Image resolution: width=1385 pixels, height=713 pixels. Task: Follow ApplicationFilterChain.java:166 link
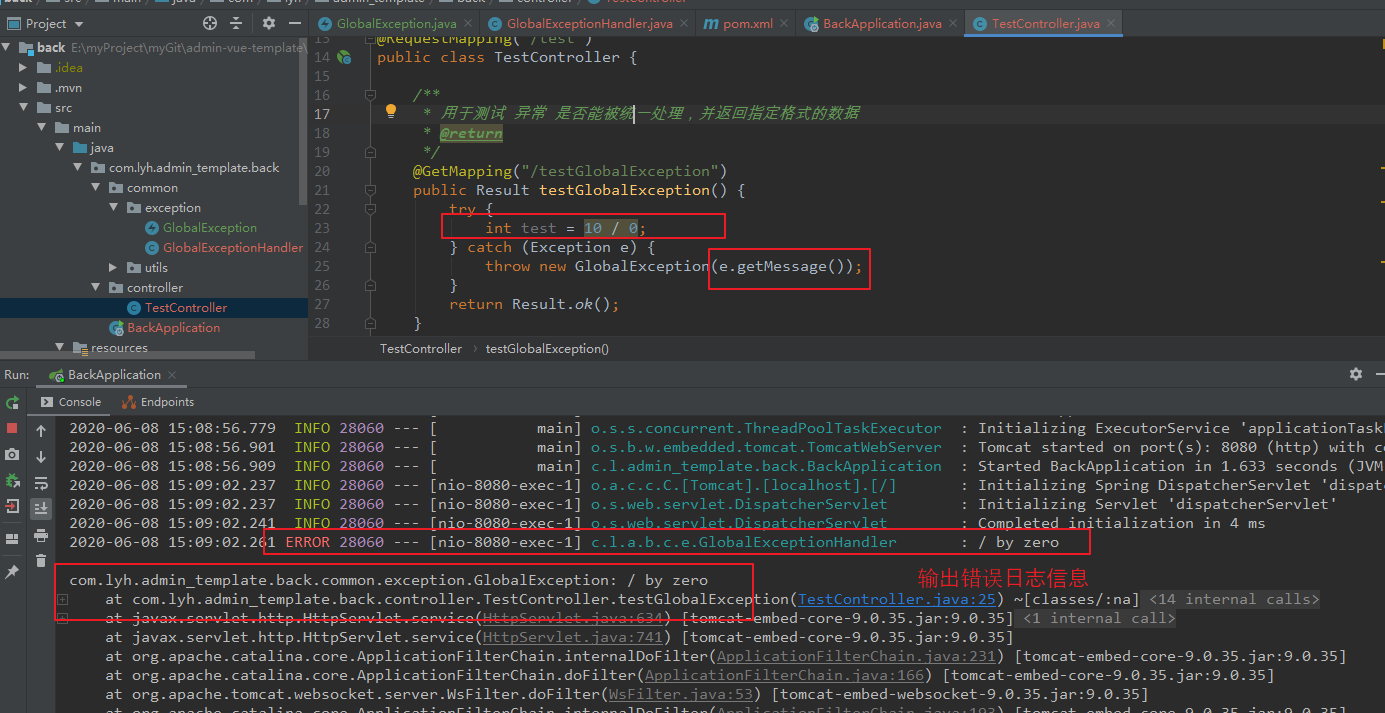click(785, 675)
